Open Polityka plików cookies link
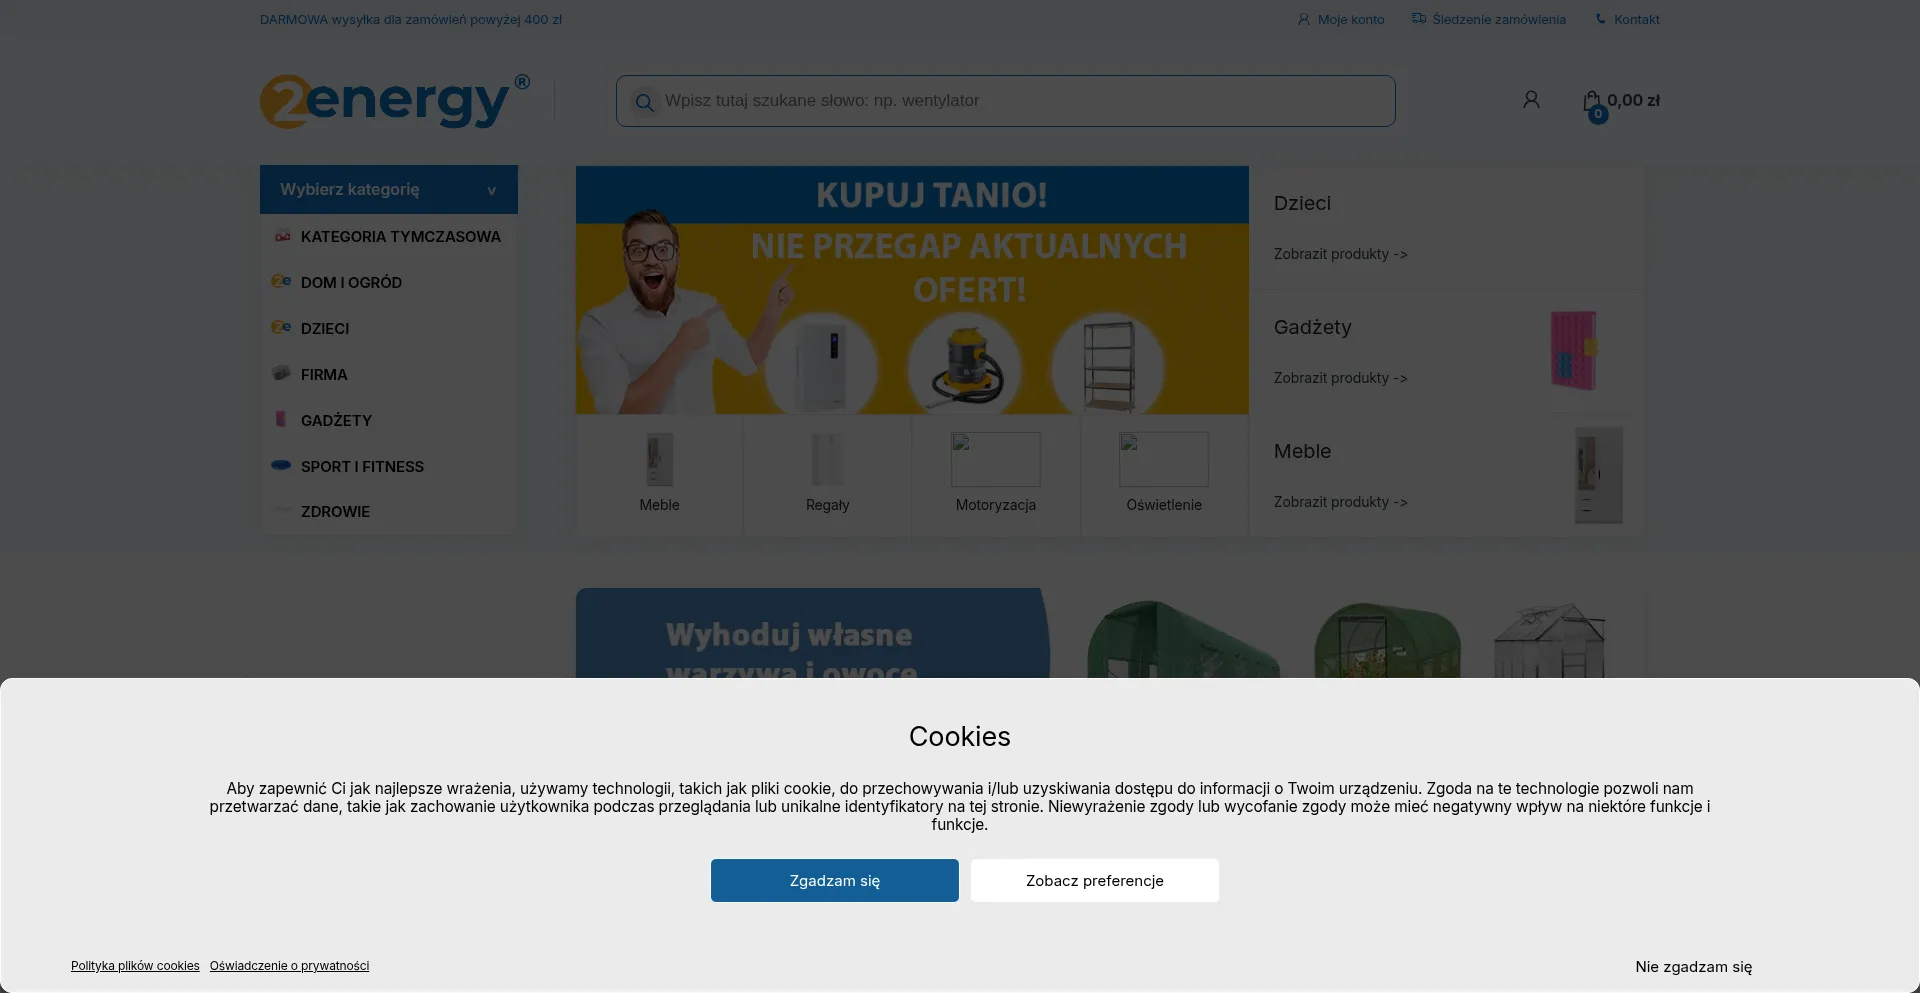1920x993 pixels. (x=135, y=966)
